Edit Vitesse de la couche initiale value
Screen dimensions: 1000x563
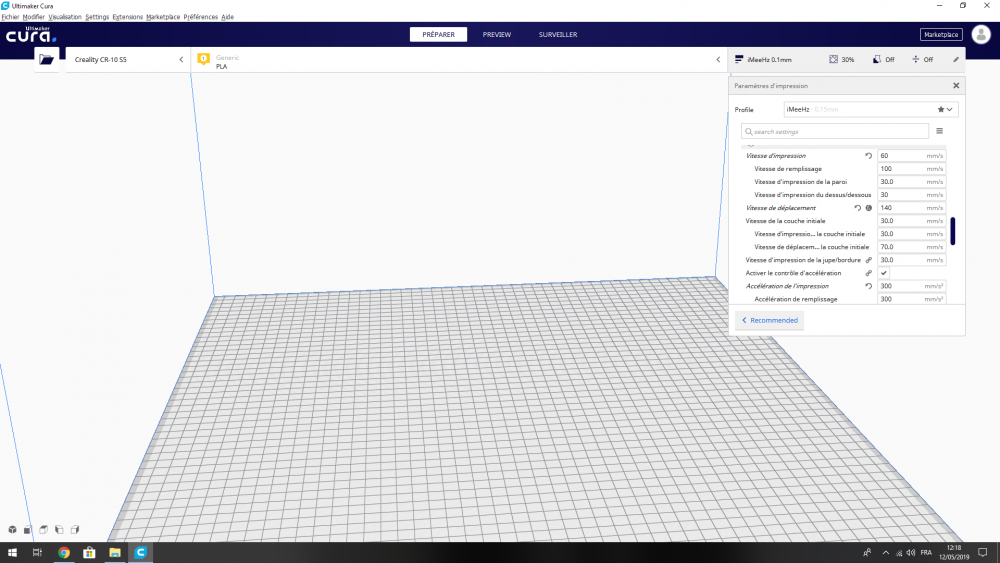coord(911,221)
